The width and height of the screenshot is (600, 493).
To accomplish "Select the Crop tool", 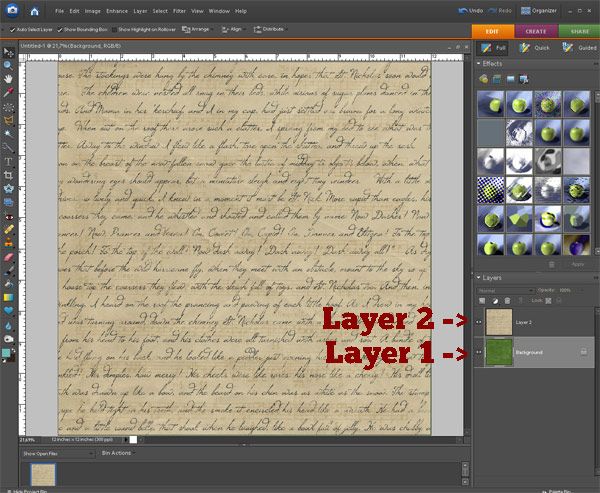I will [x=8, y=175].
